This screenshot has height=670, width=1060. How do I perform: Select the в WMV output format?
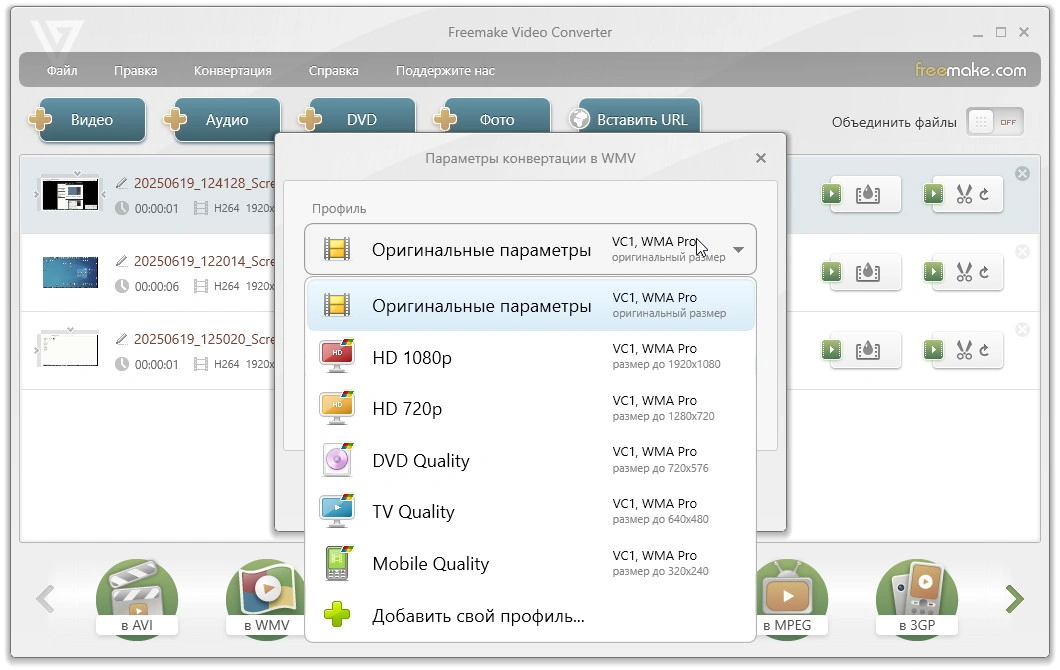(267, 598)
